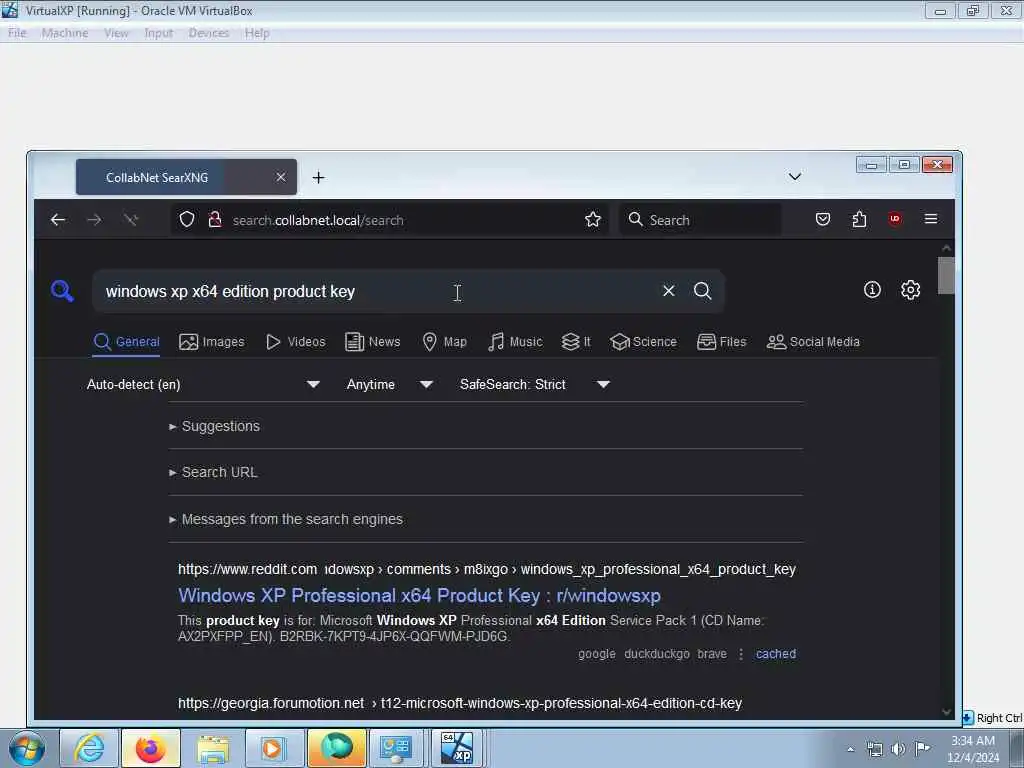Click the Windows Start orb

[27, 749]
